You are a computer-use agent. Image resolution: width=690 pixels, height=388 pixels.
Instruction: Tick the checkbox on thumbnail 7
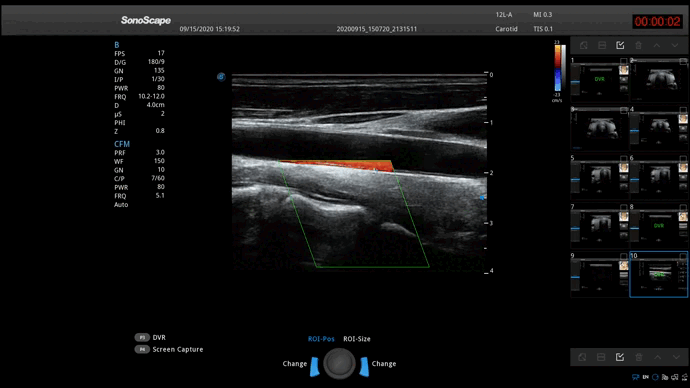click(x=624, y=207)
